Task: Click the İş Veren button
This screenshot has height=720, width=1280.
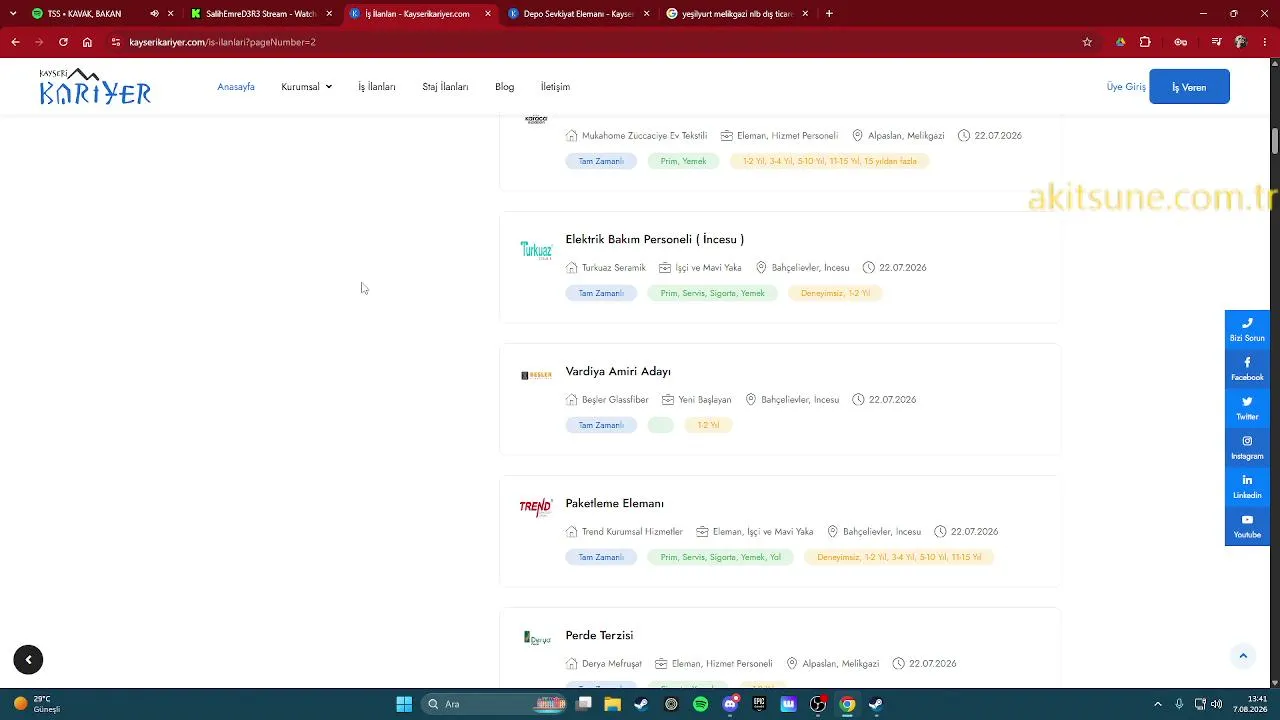Action: (1189, 87)
